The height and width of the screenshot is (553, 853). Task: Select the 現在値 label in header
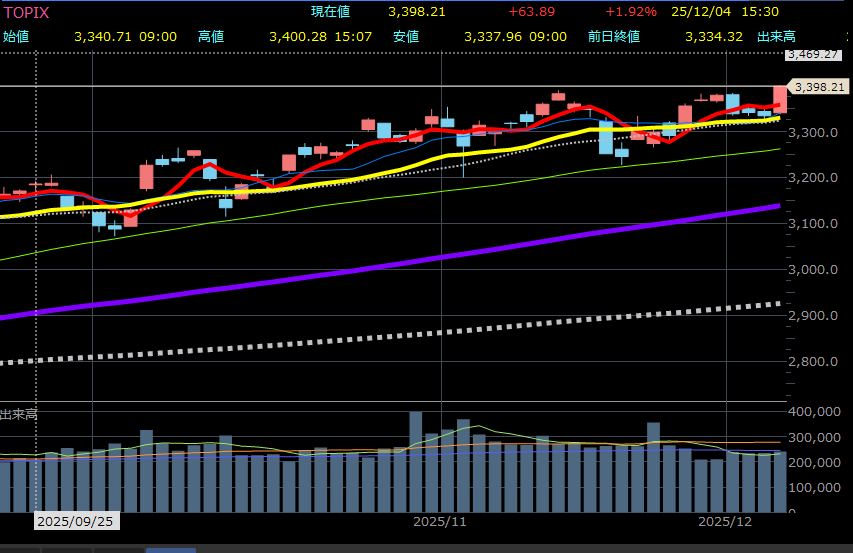click(x=331, y=12)
